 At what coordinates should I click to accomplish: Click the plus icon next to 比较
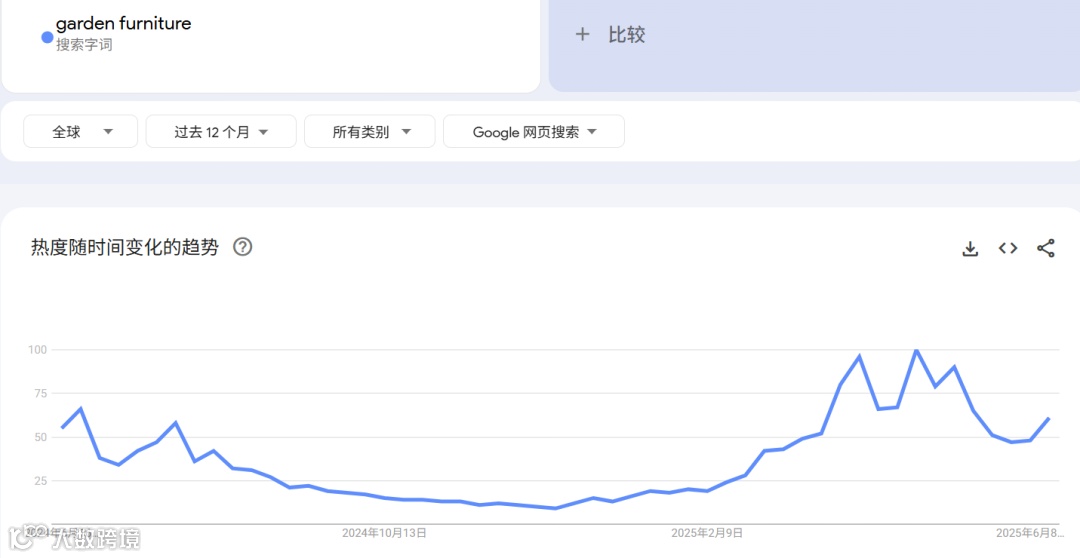tap(582, 34)
